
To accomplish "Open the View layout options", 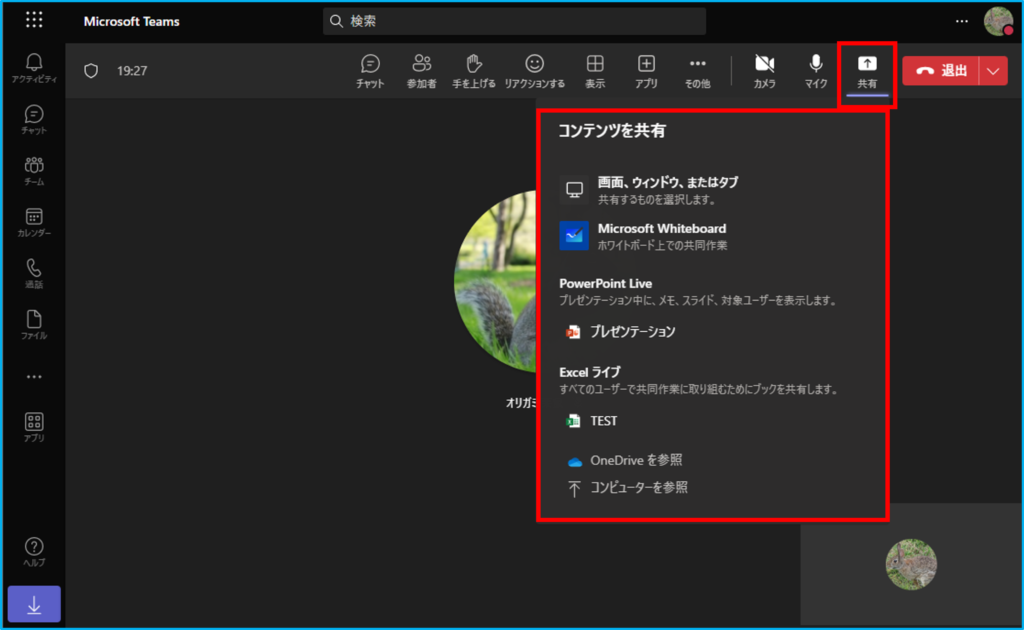I will pos(595,71).
